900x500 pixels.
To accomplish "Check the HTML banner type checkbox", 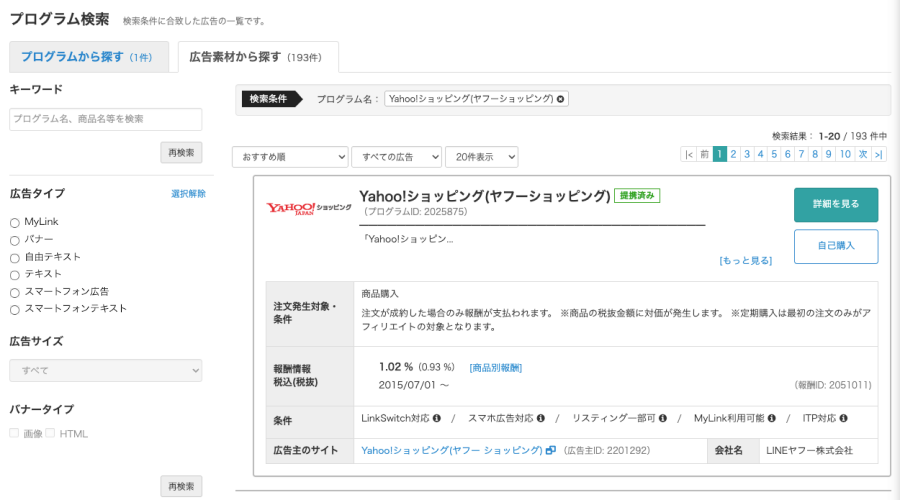I will pyautogui.click(x=51, y=433).
